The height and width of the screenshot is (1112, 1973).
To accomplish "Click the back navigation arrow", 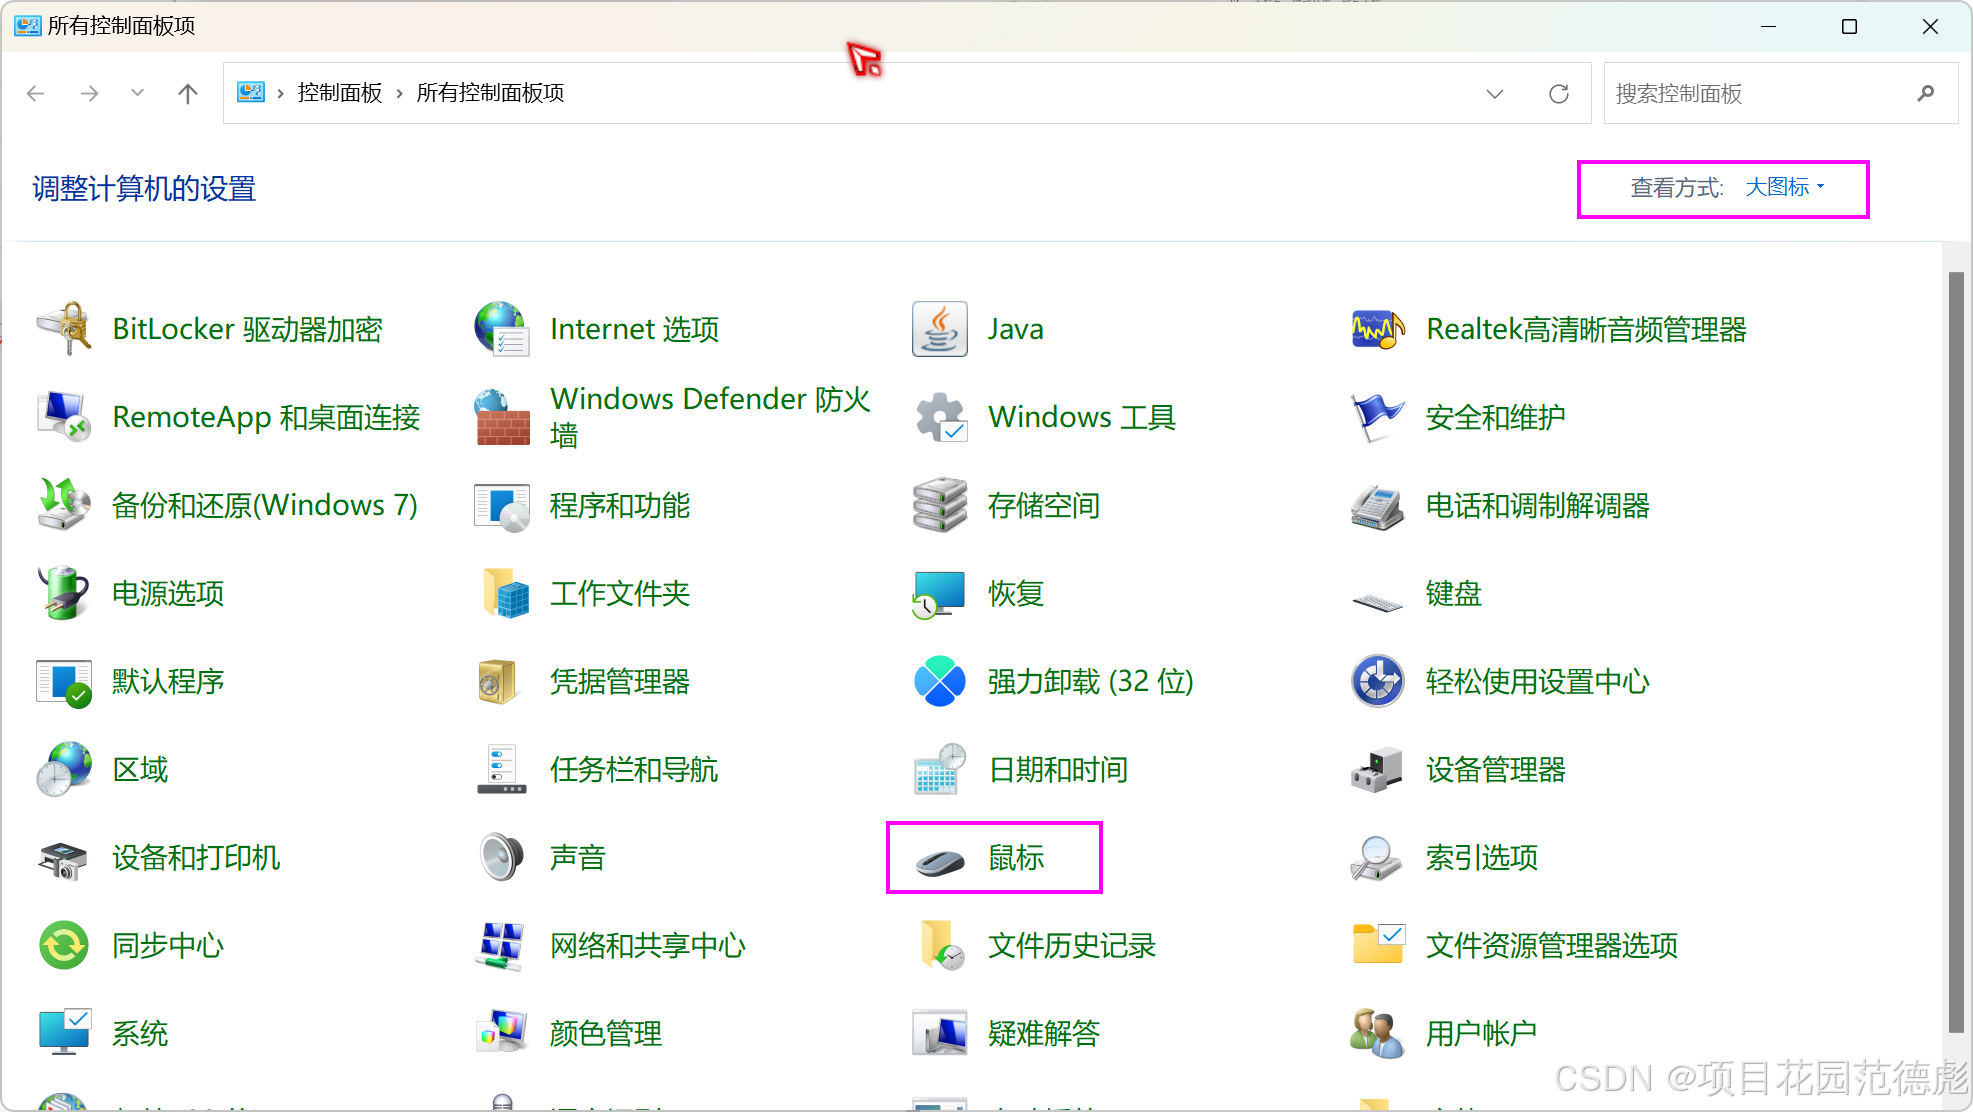I will pos(36,93).
